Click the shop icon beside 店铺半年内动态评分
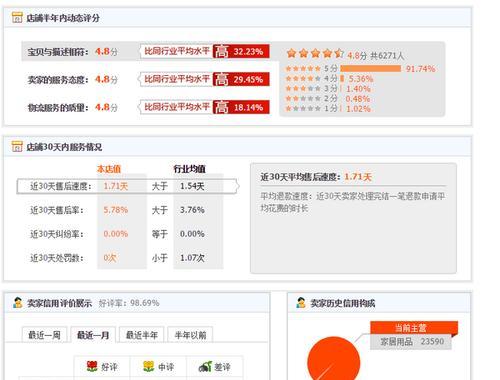The height and width of the screenshot is (380, 500). point(17,17)
